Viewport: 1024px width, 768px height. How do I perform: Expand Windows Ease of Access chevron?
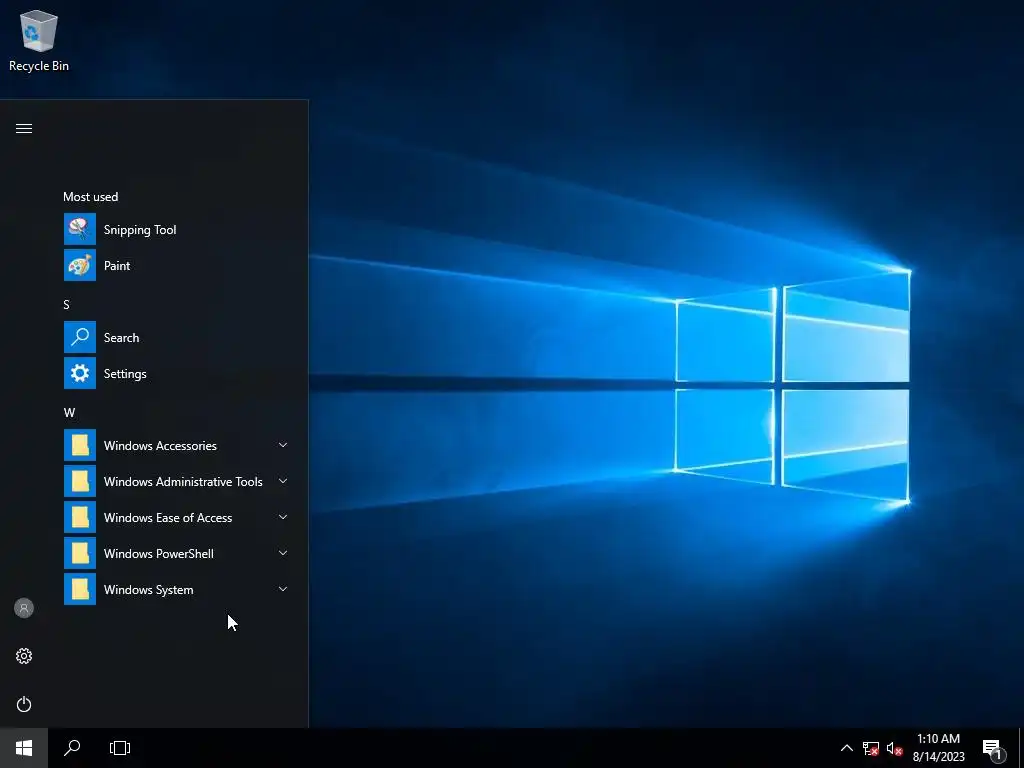click(283, 517)
